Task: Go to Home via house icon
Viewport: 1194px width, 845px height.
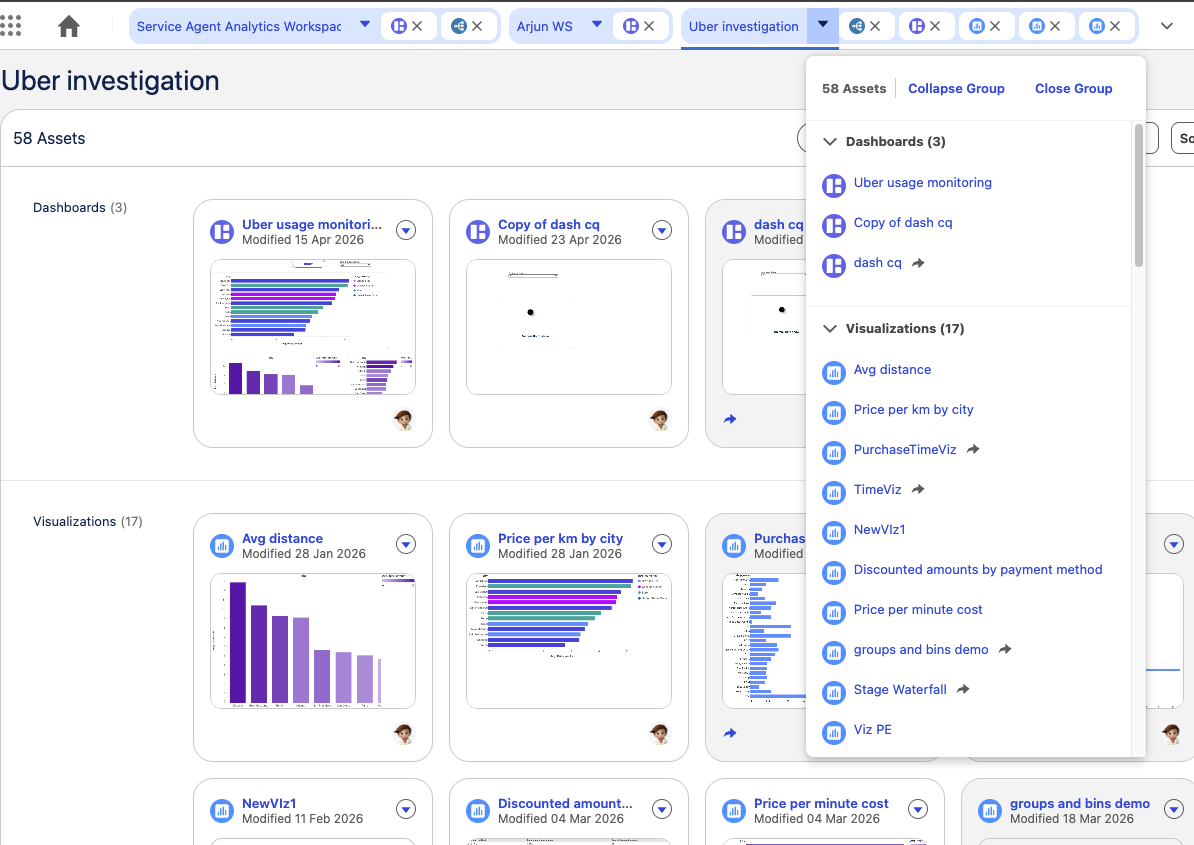Action: tap(69, 27)
